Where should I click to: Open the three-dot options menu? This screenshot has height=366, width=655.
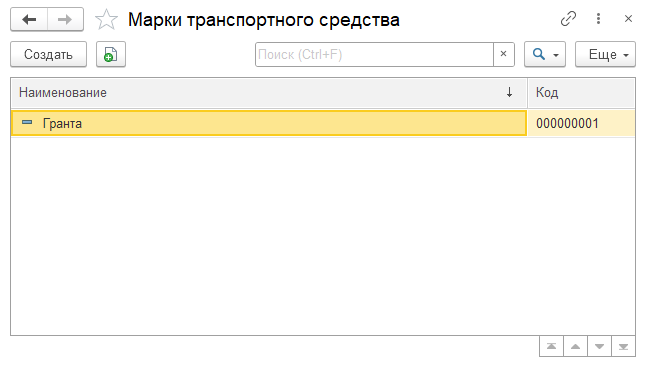598,19
